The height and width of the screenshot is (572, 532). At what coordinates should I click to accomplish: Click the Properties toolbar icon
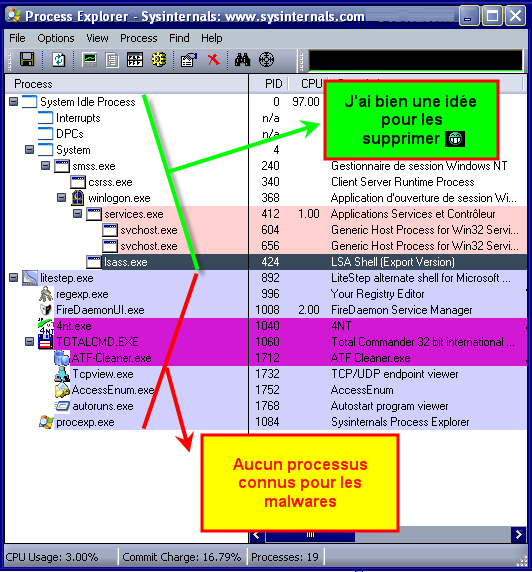click(x=189, y=59)
